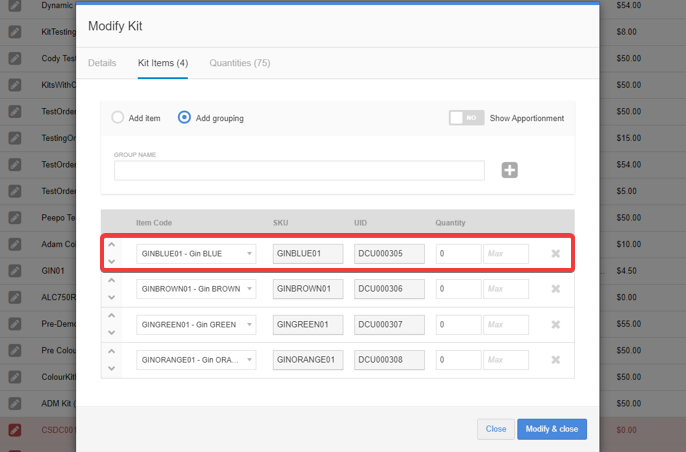
Task: Move GINBROWN01 row down with arrow
Action: 112,298
